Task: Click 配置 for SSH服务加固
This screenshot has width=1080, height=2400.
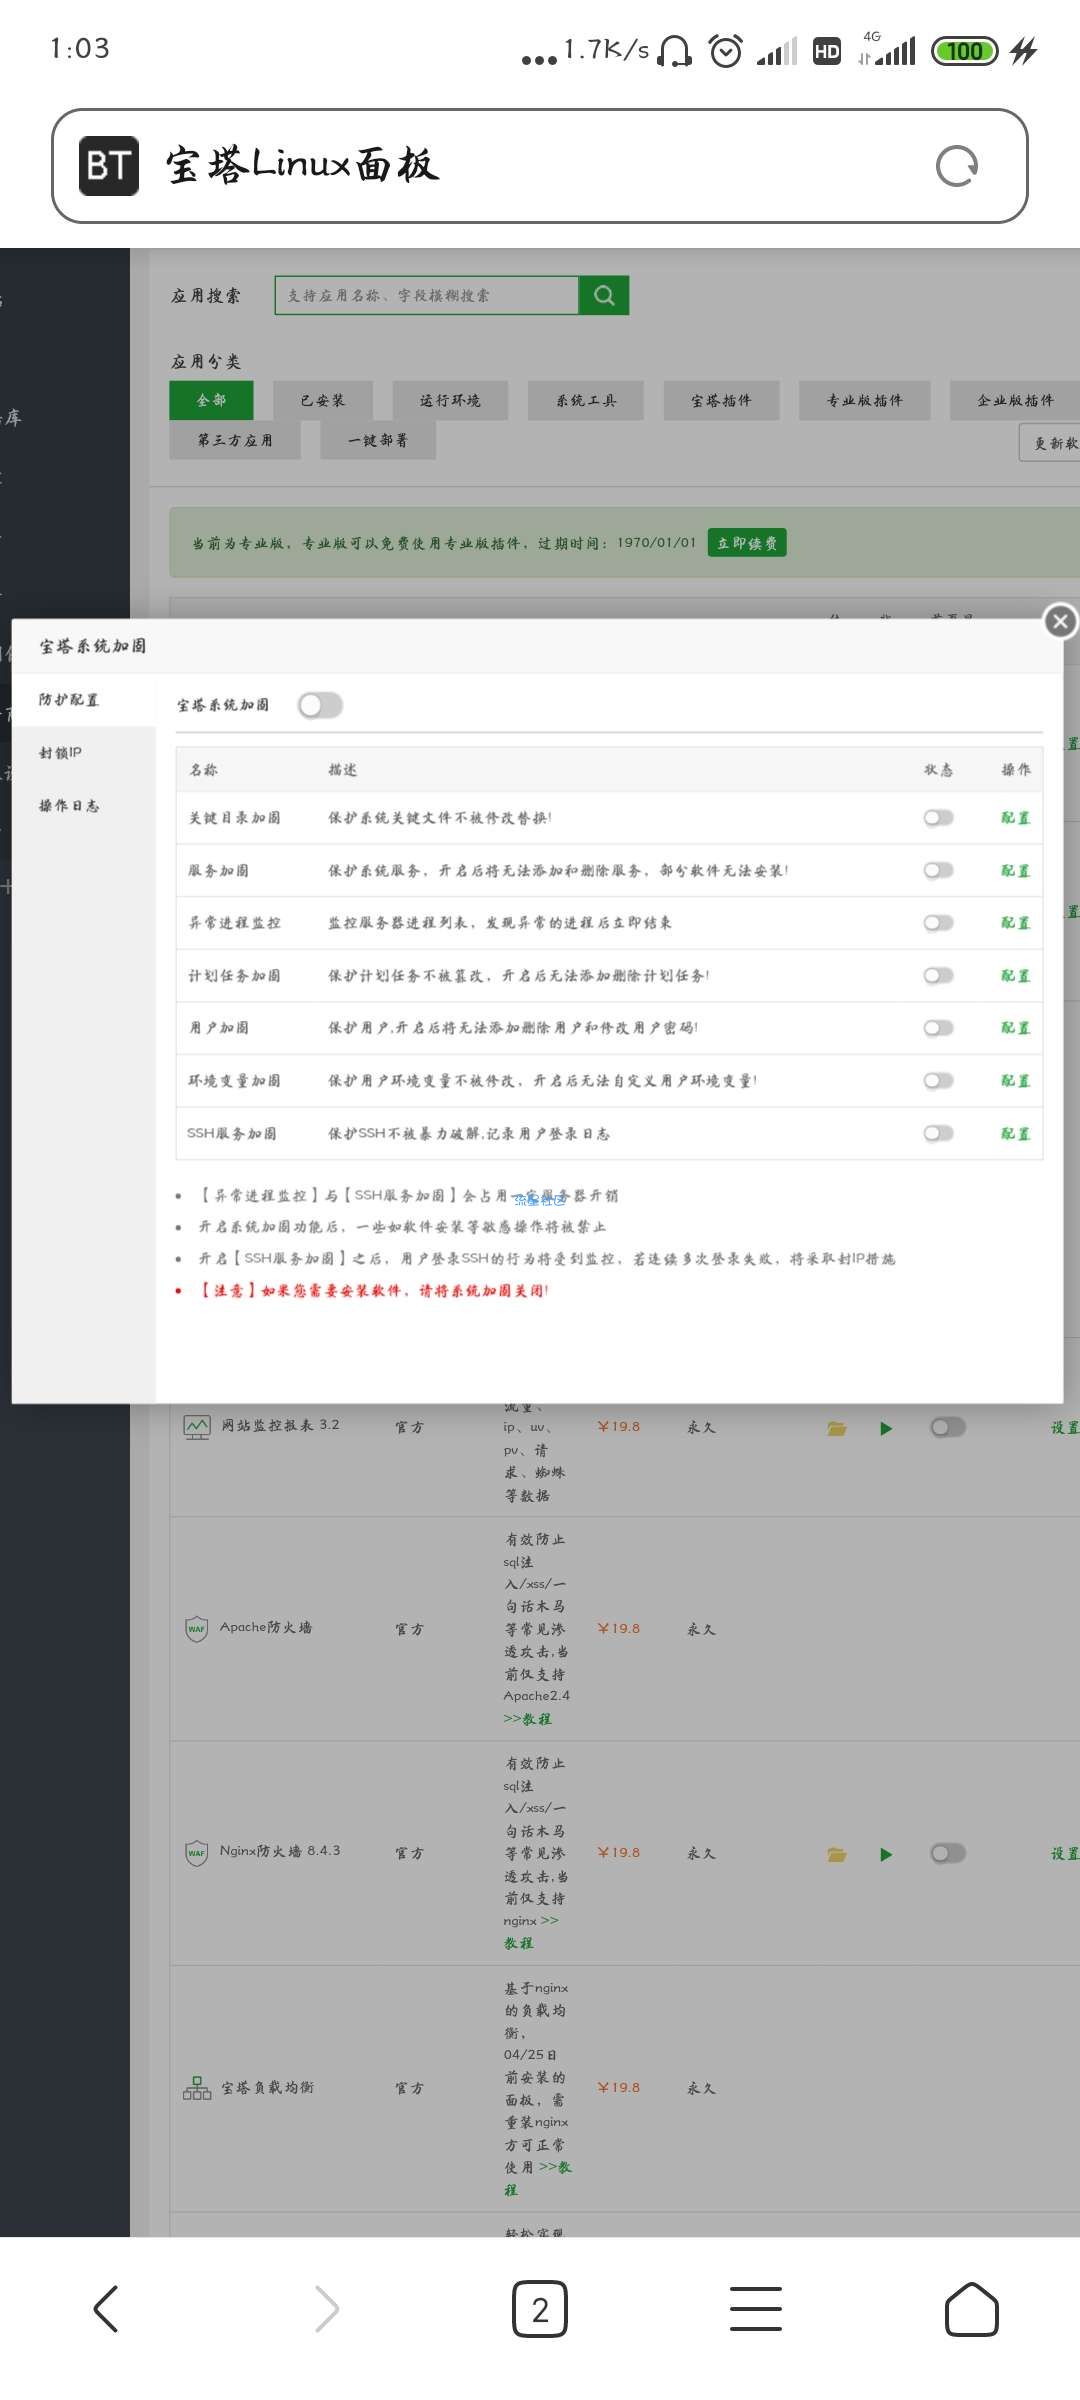Action: 1016,1133
